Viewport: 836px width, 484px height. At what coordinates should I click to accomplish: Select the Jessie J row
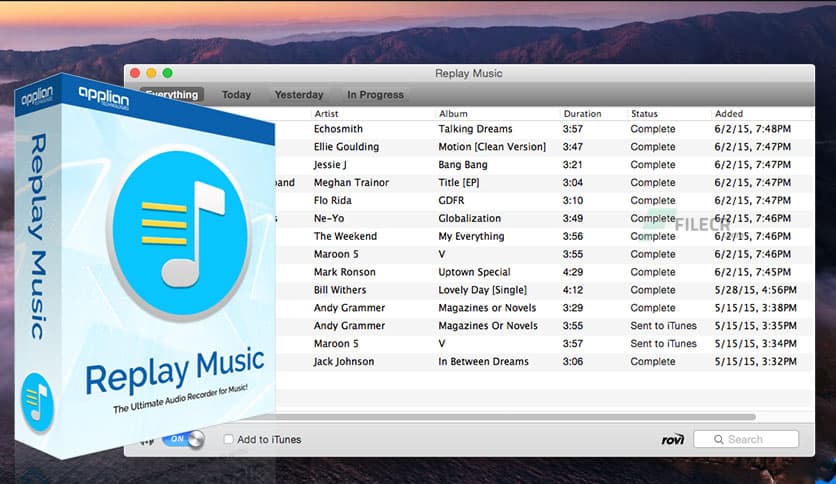click(544, 165)
